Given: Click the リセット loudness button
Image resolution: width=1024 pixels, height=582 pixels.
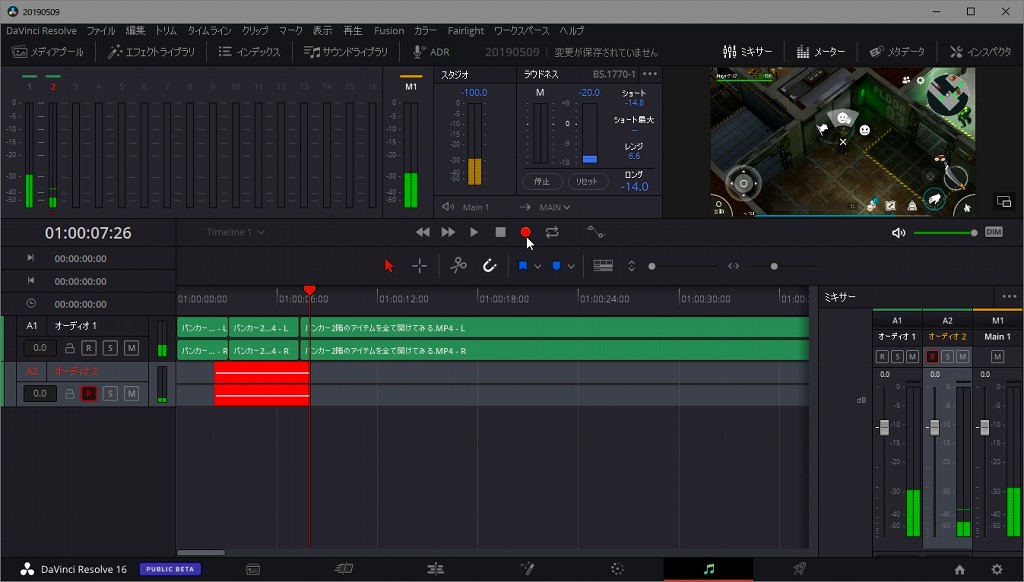Looking at the screenshot, I should tap(588, 182).
